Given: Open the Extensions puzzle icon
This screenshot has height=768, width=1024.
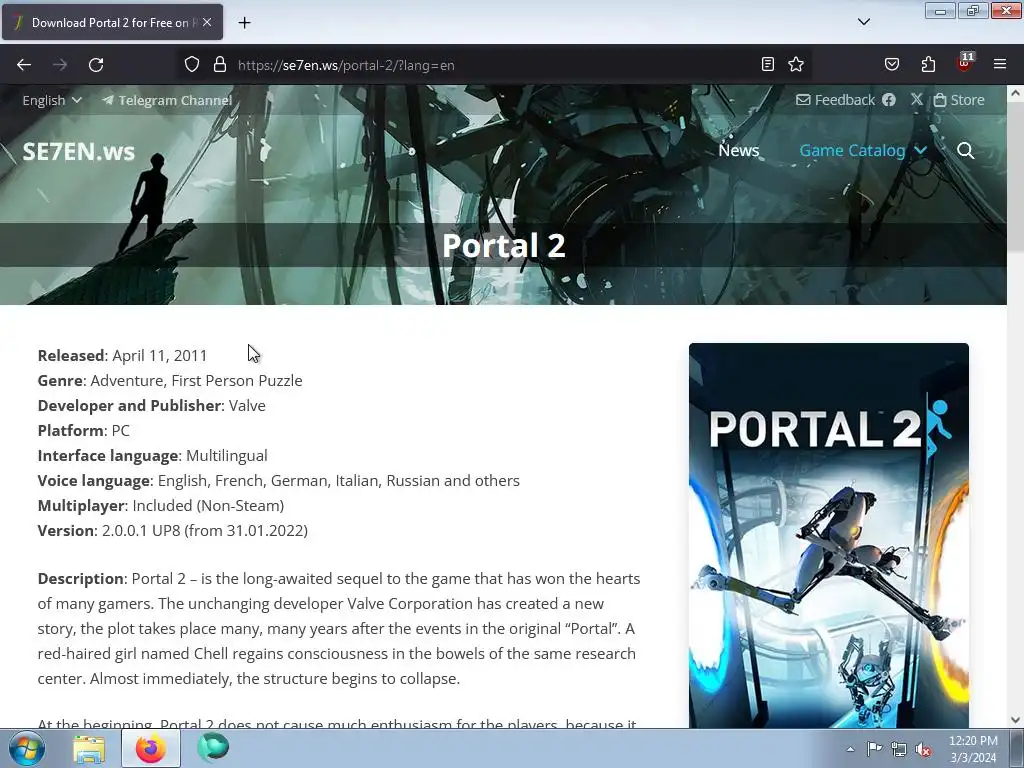Looking at the screenshot, I should 928,64.
